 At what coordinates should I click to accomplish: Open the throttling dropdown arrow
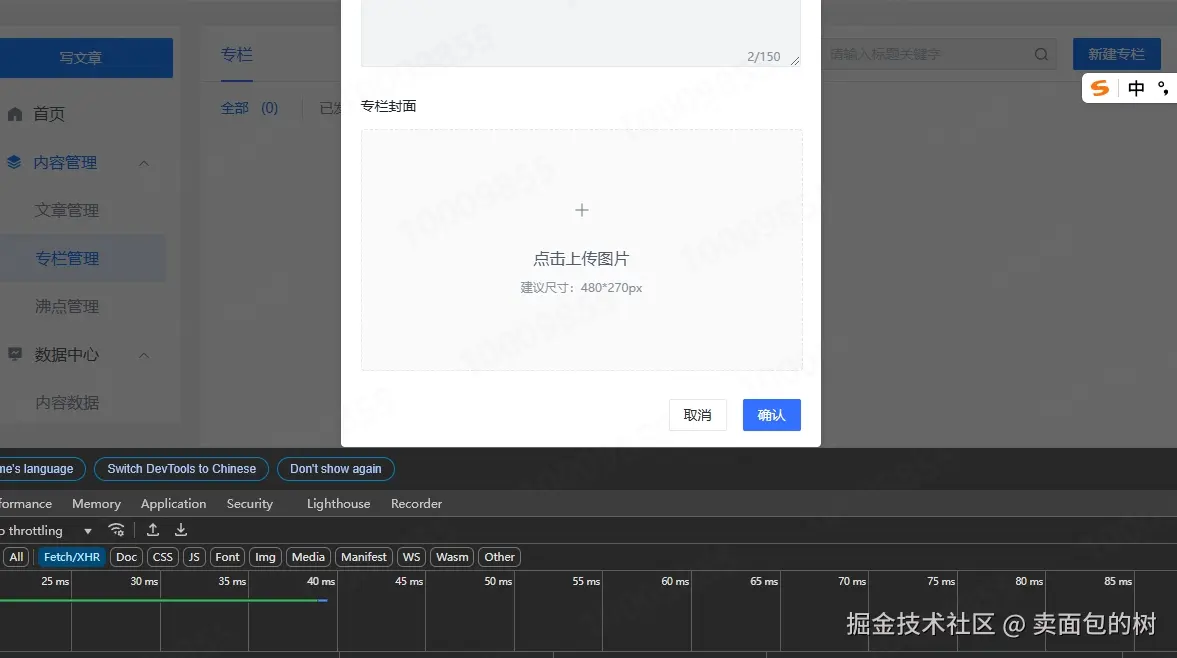pyautogui.click(x=88, y=531)
